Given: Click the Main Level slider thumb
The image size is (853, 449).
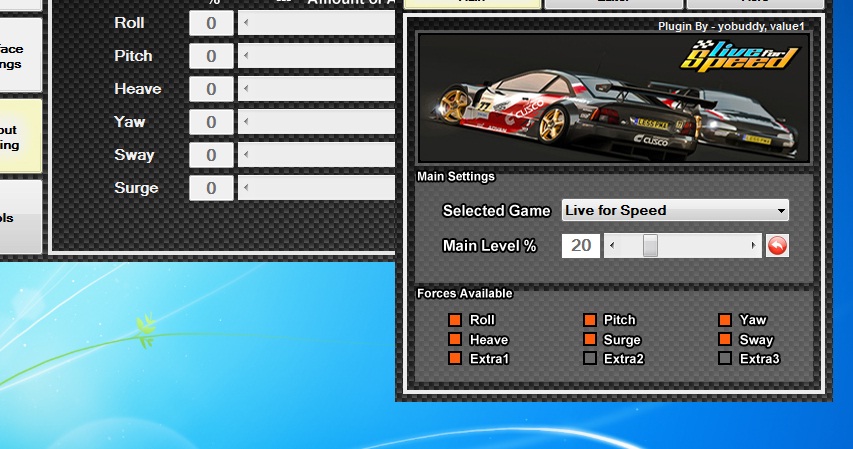Looking at the screenshot, I should (x=650, y=246).
